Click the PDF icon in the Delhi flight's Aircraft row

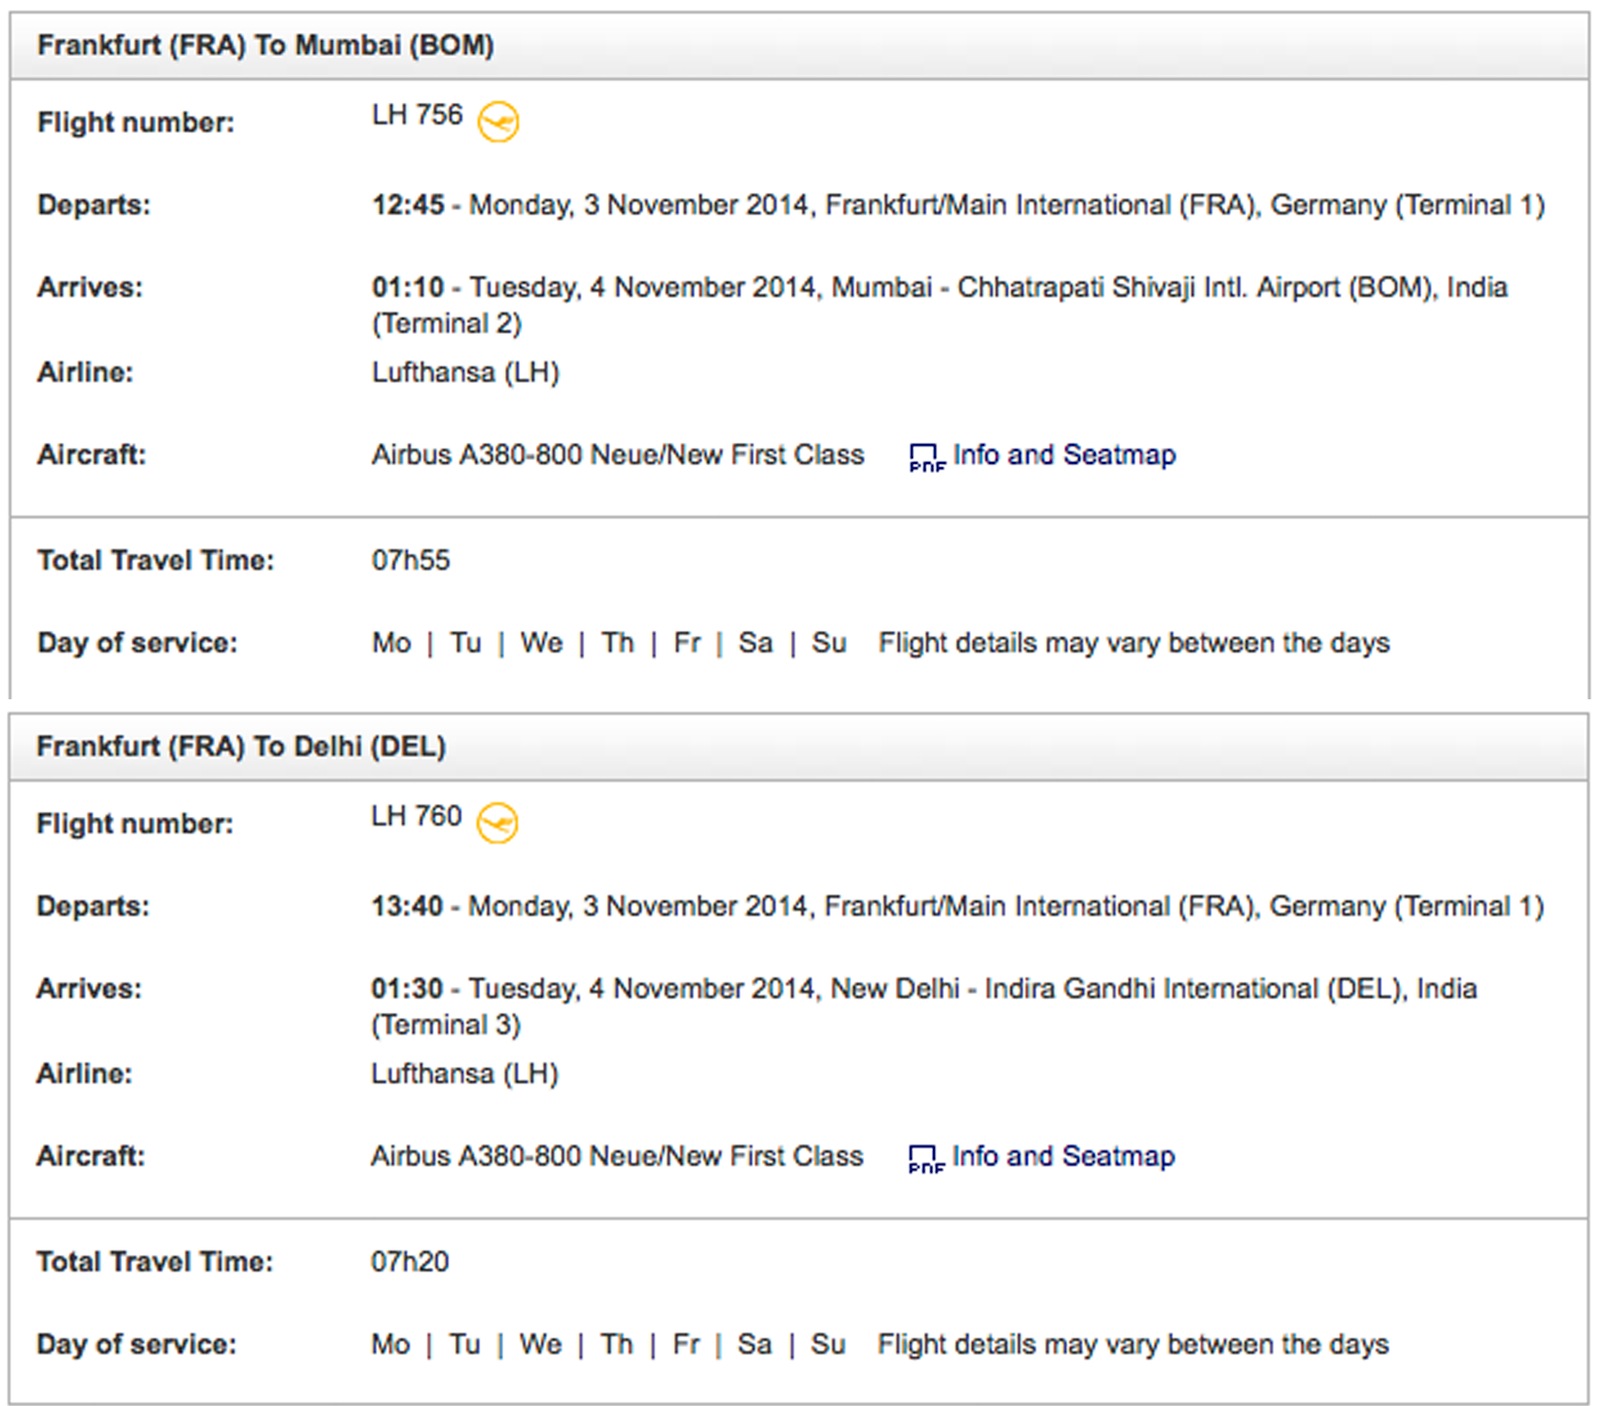tap(925, 1159)
